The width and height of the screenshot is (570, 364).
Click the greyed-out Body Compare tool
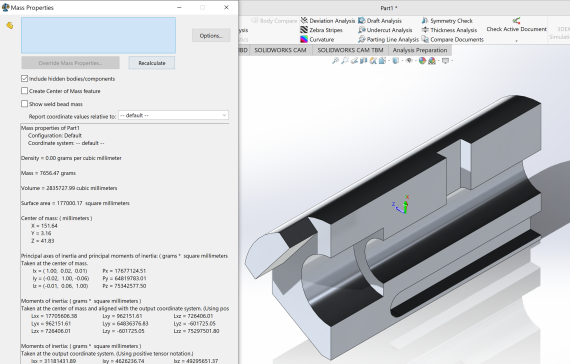(274, 21)
